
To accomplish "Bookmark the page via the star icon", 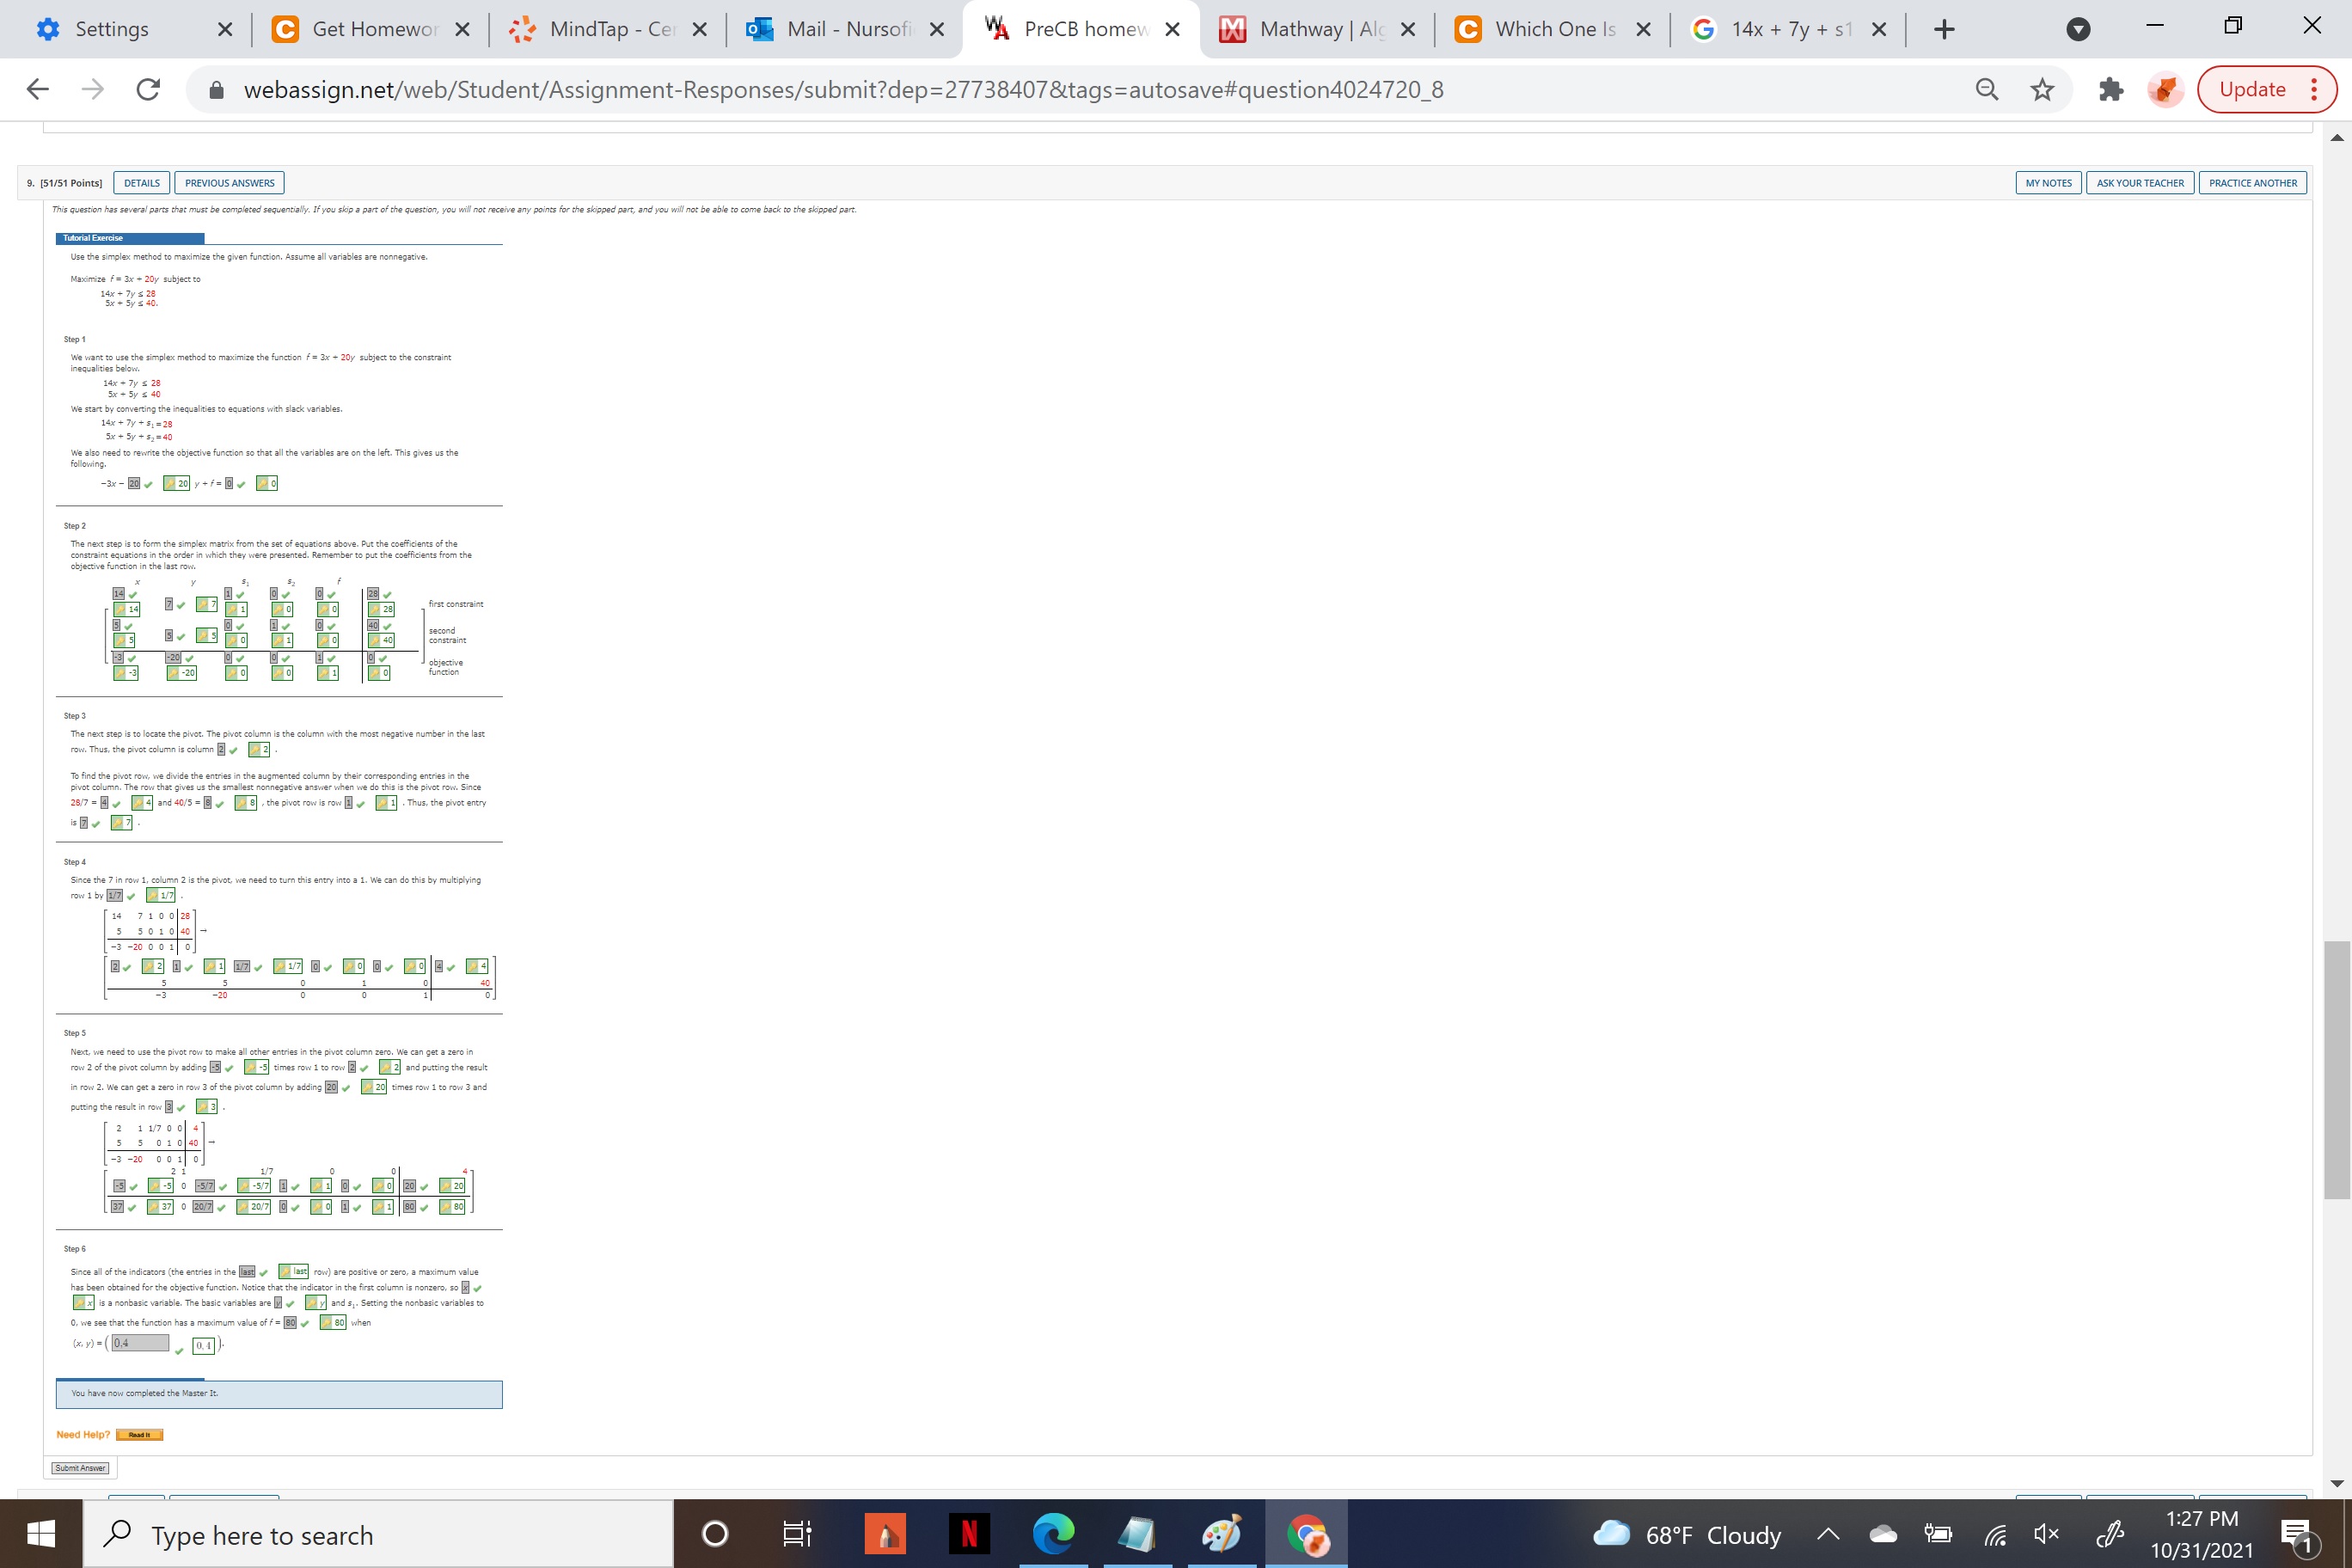I will pos(2043,89).
